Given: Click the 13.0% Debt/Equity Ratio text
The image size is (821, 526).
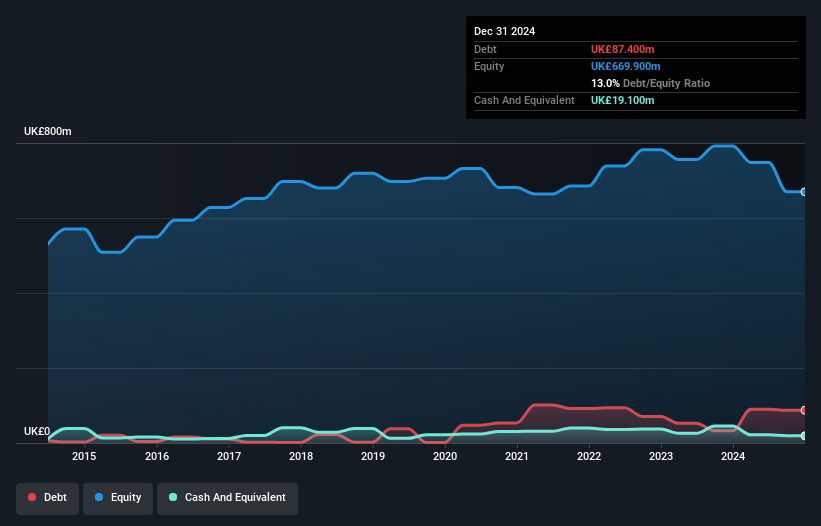Looking at the screenshot, I should [x=650, y=83].
